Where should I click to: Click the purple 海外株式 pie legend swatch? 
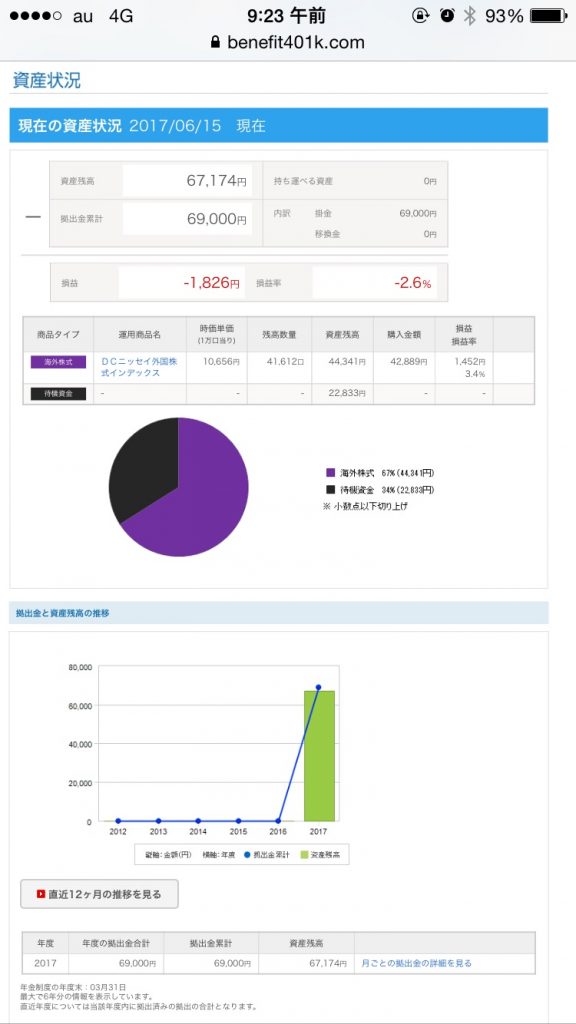[x=330, y=473]
